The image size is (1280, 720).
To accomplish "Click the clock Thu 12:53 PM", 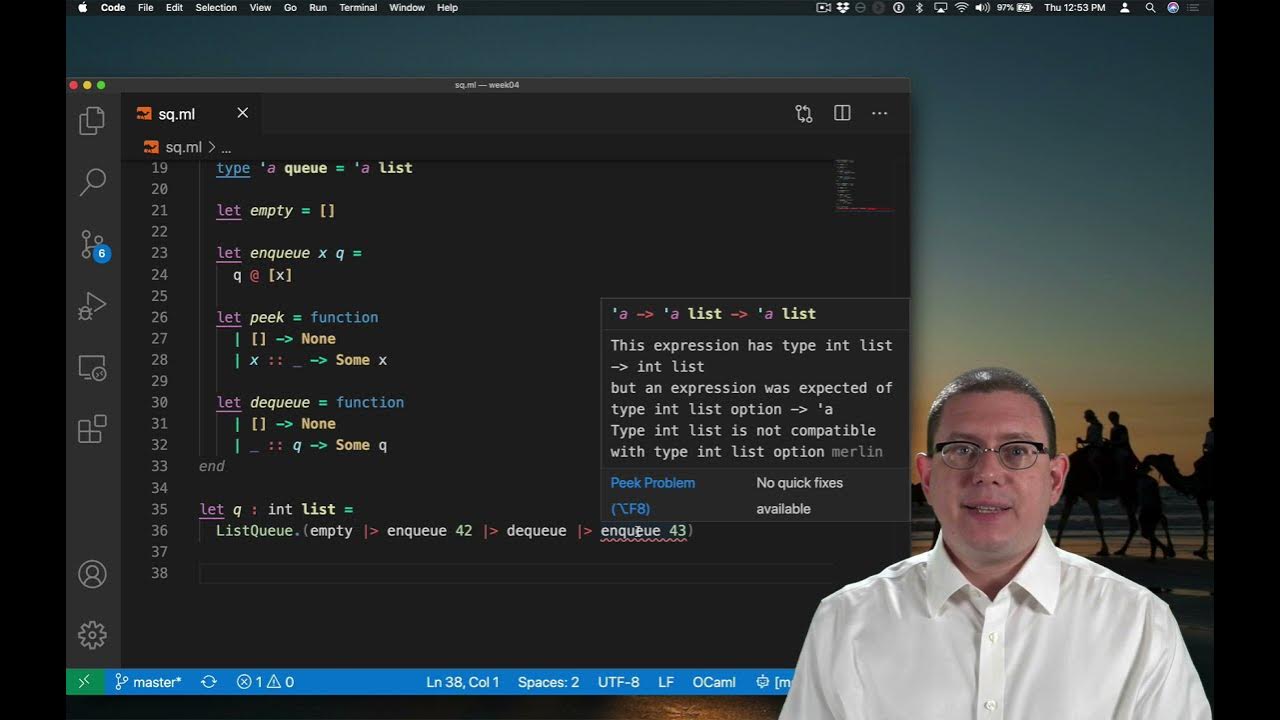I will pyautogui.click(x=1074, y=7).
